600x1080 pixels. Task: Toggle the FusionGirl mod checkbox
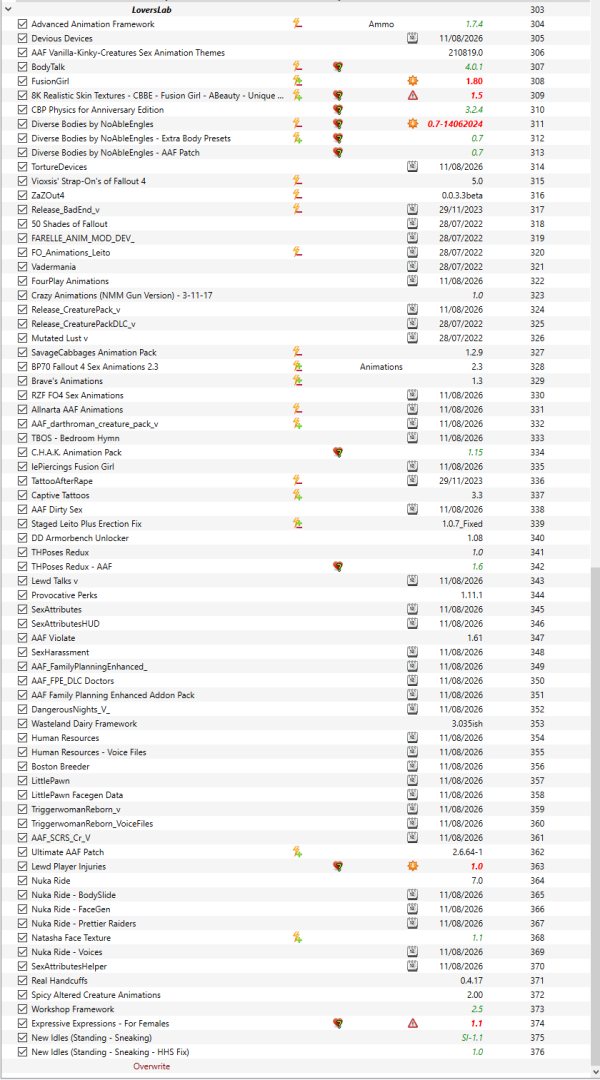23,81
